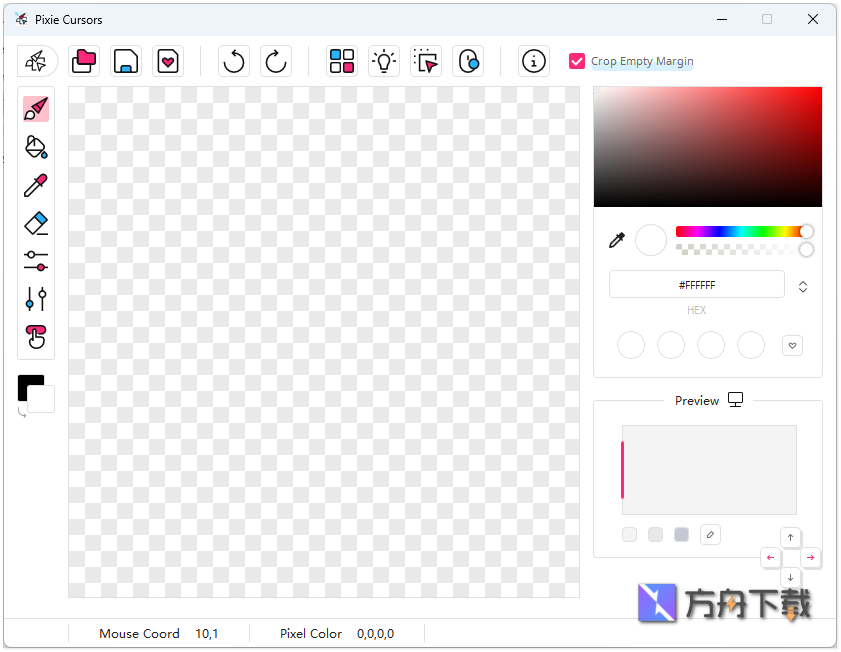Open the four-squares grid menu
Image resolution: width=841 pixels, height=652 pixels.
point(343,61)
